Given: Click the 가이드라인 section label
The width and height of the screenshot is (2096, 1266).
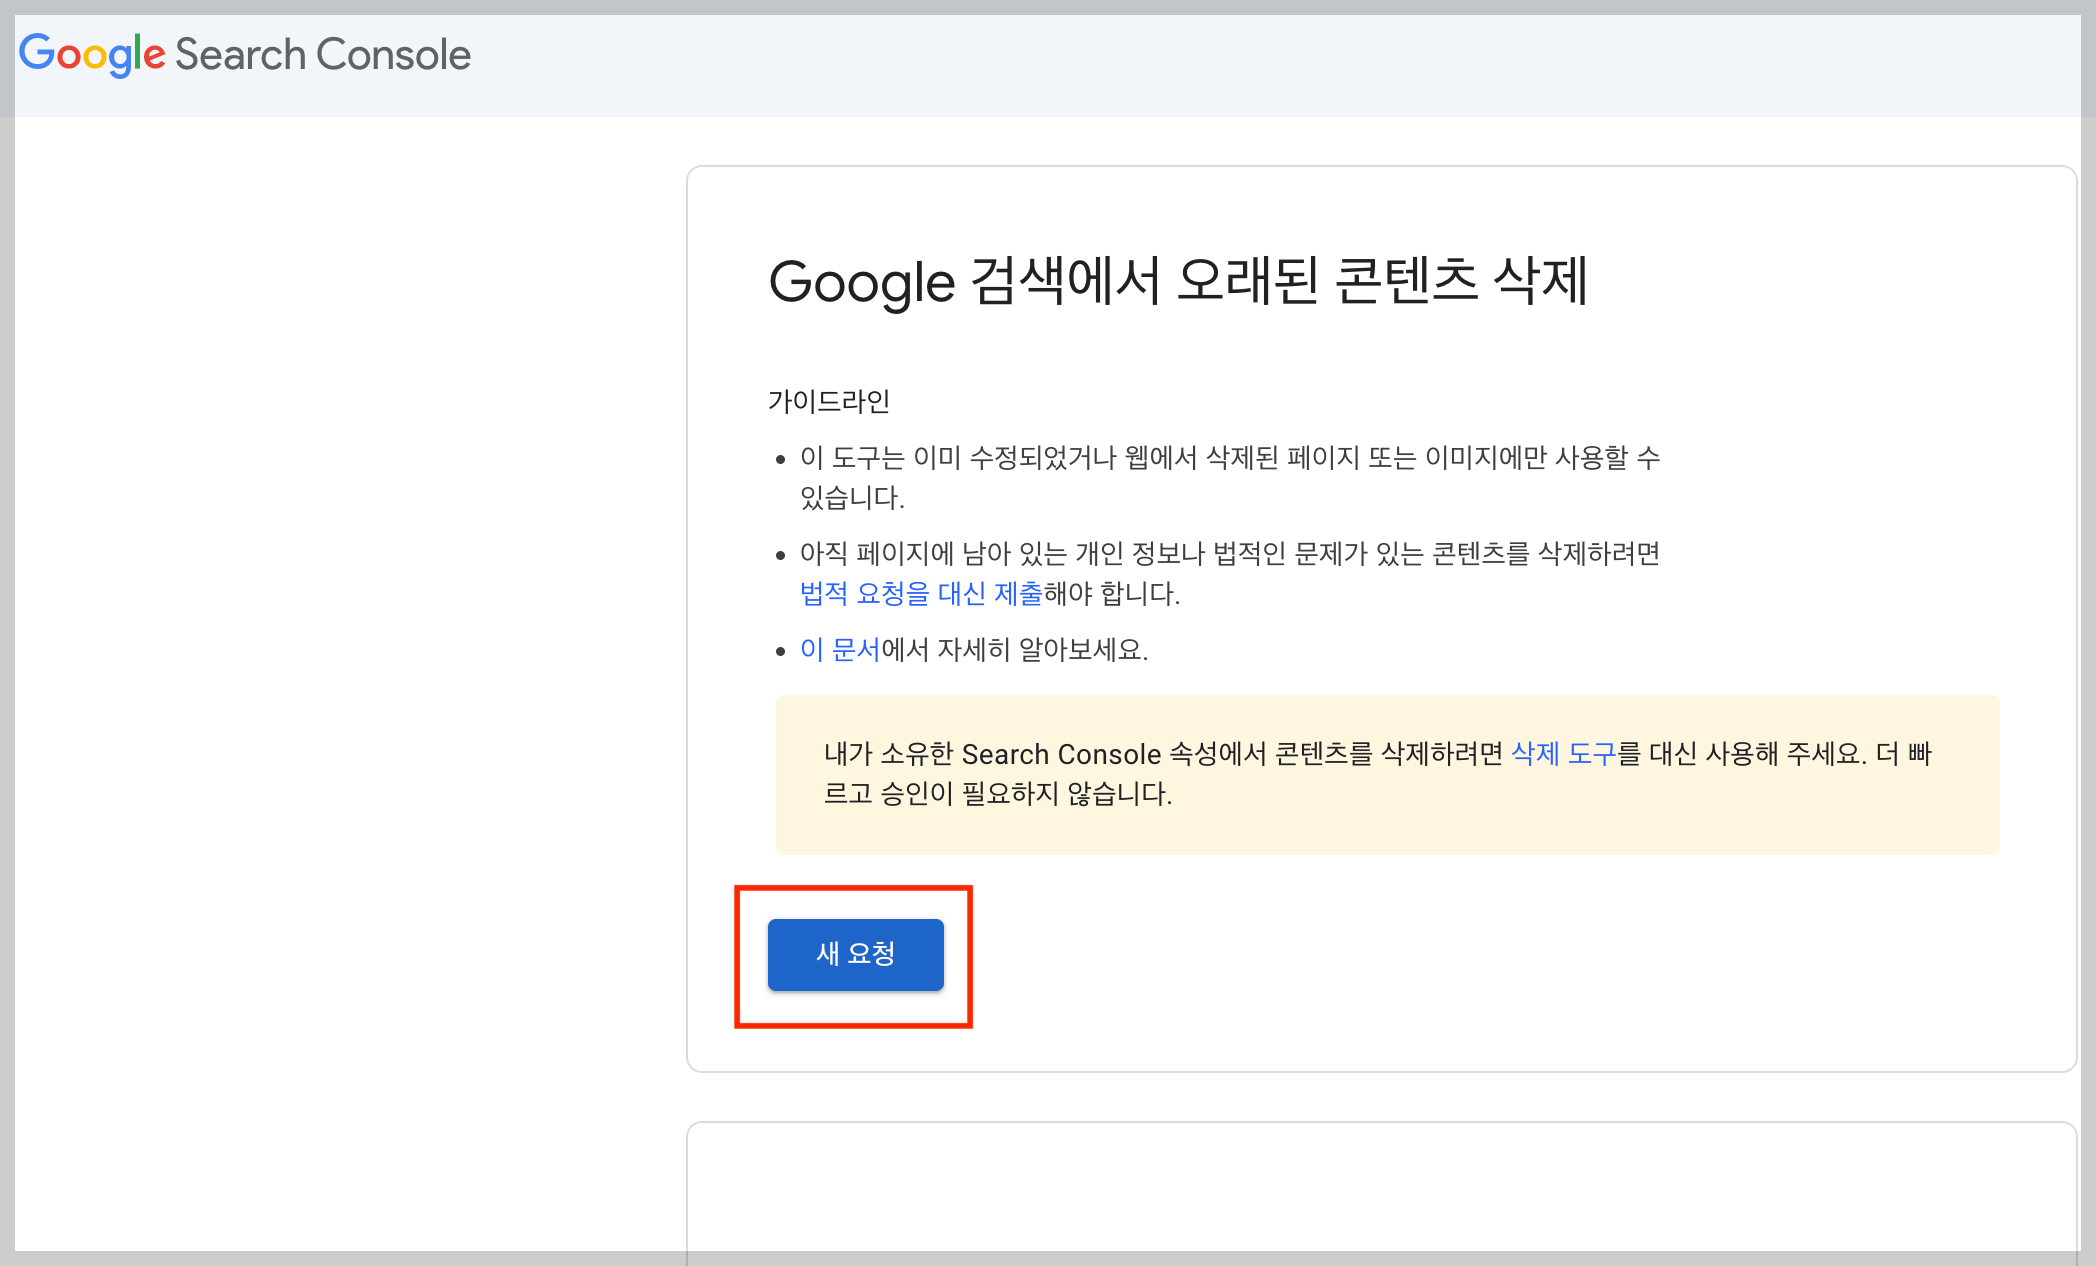Looking at the screenshot, I should (x=830, y=402).
